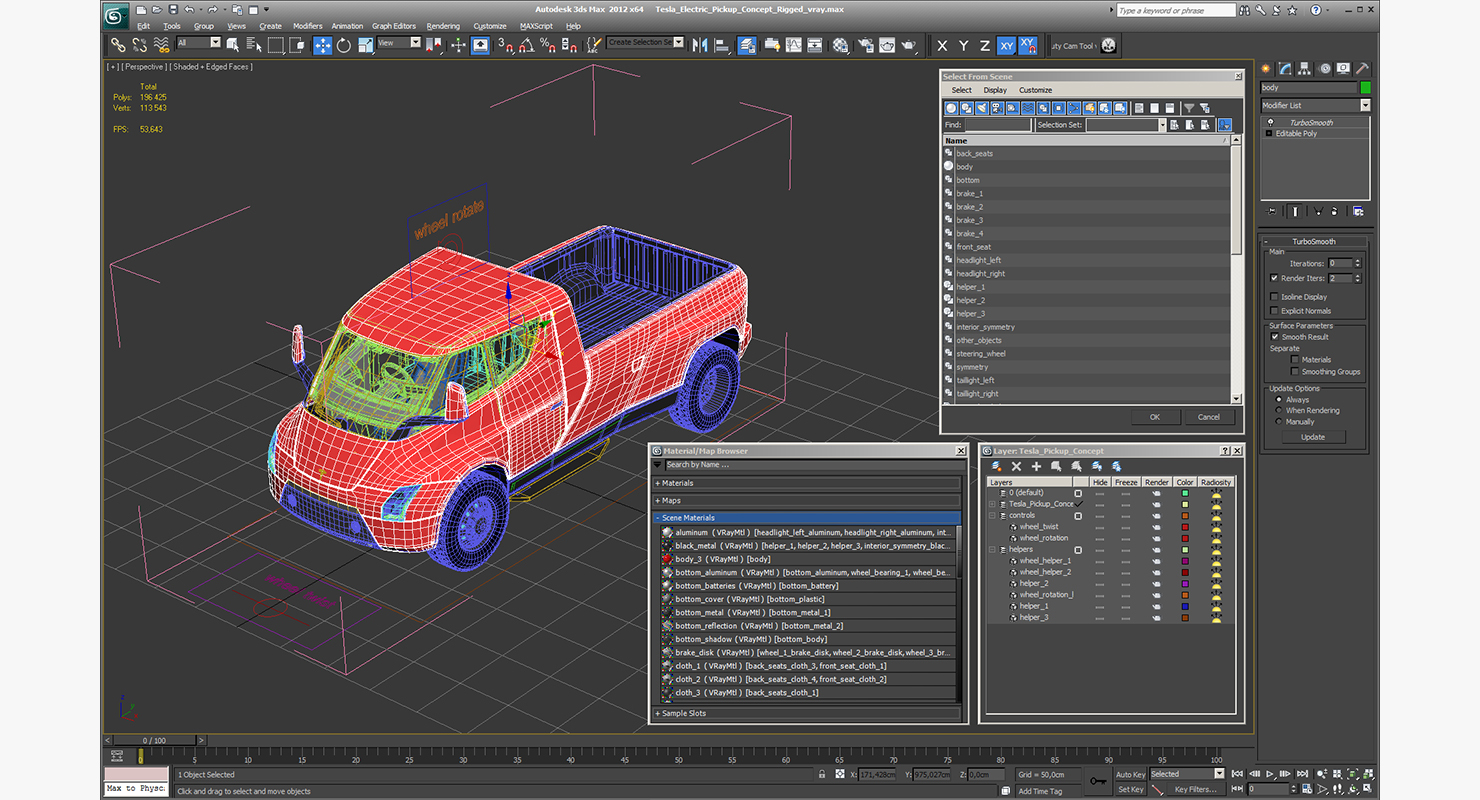
Task: Collapse the Scene Materials group
Action: click(x=806, y=518)
